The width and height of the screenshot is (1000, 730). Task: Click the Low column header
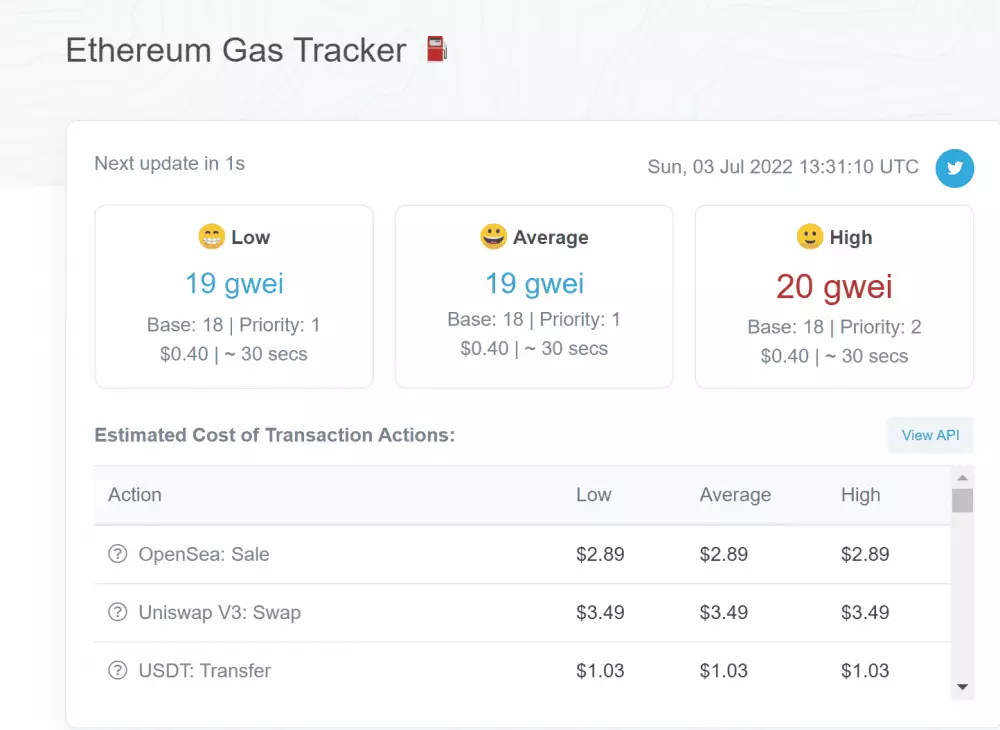(x=594, y=495)
